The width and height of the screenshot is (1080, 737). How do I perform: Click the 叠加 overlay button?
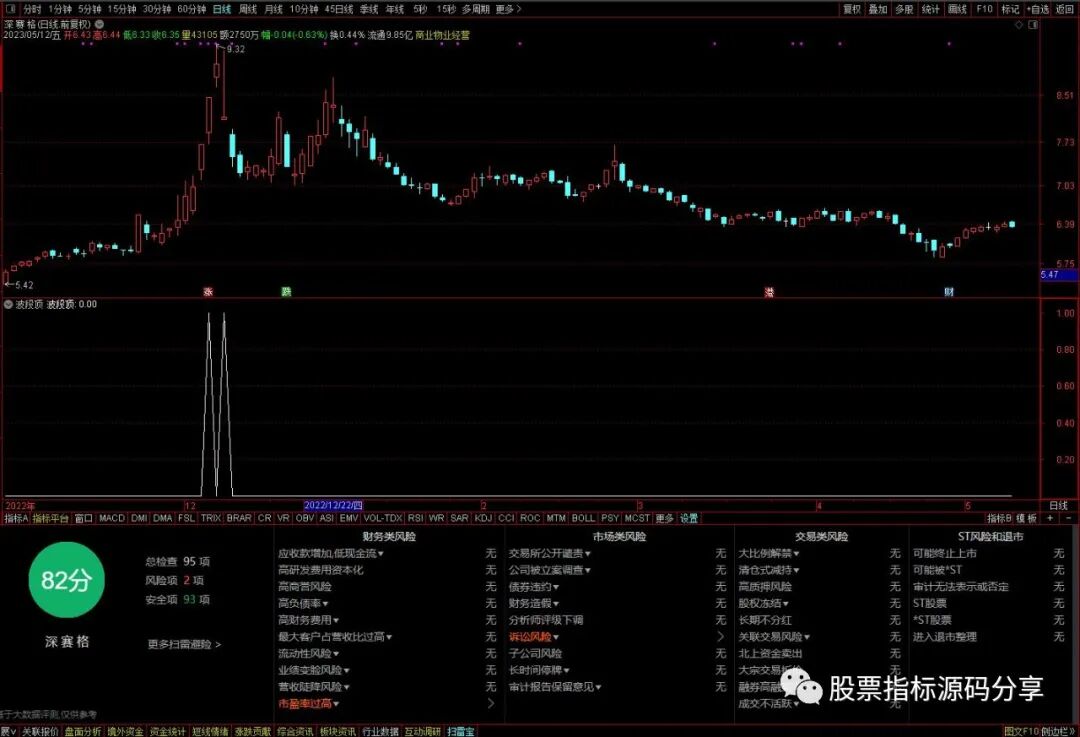[x=878, y=9]
